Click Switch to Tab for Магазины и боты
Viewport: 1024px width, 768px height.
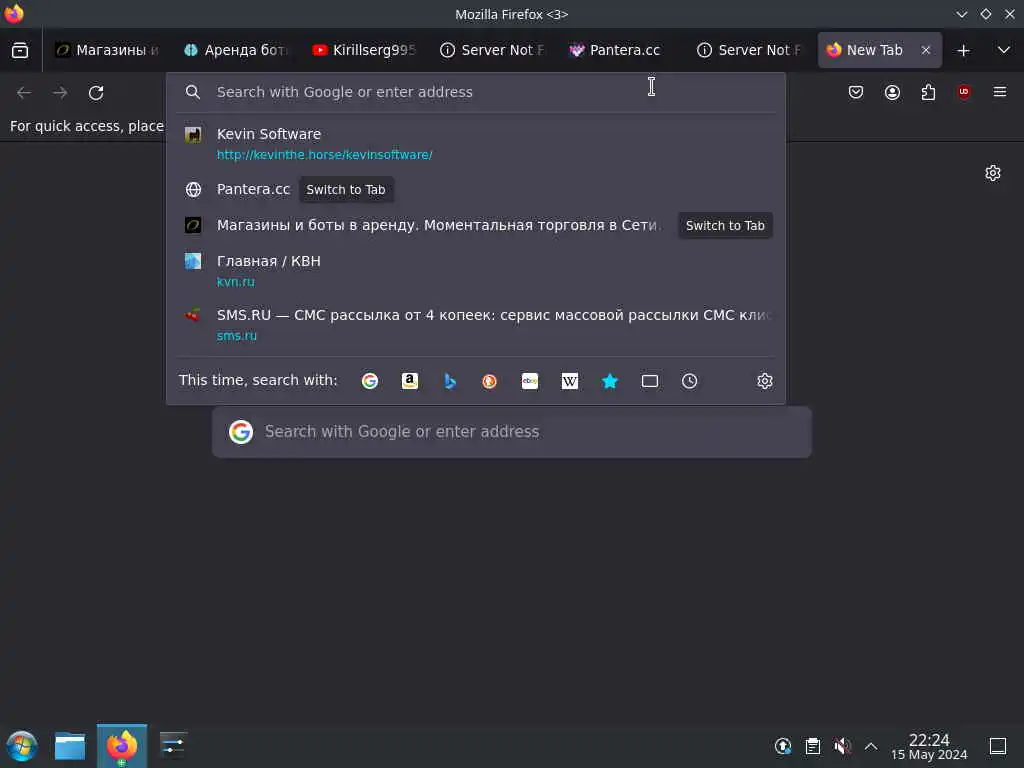(725, 225)
